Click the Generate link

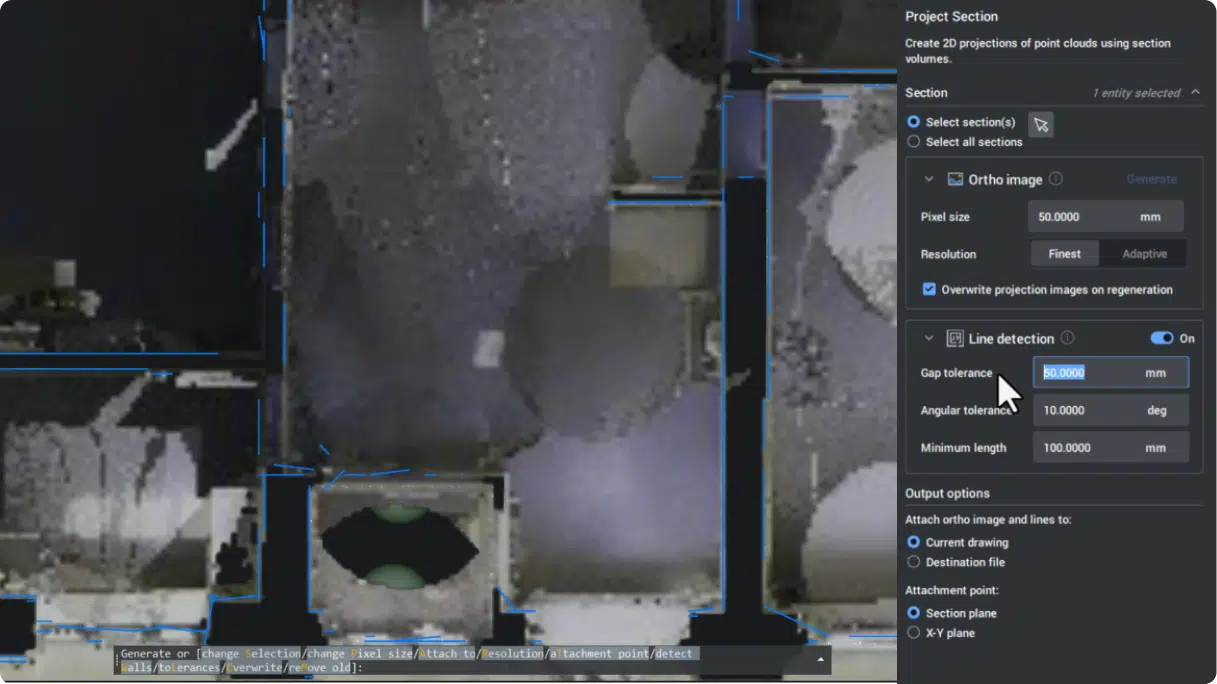[x=1151, y=179]
